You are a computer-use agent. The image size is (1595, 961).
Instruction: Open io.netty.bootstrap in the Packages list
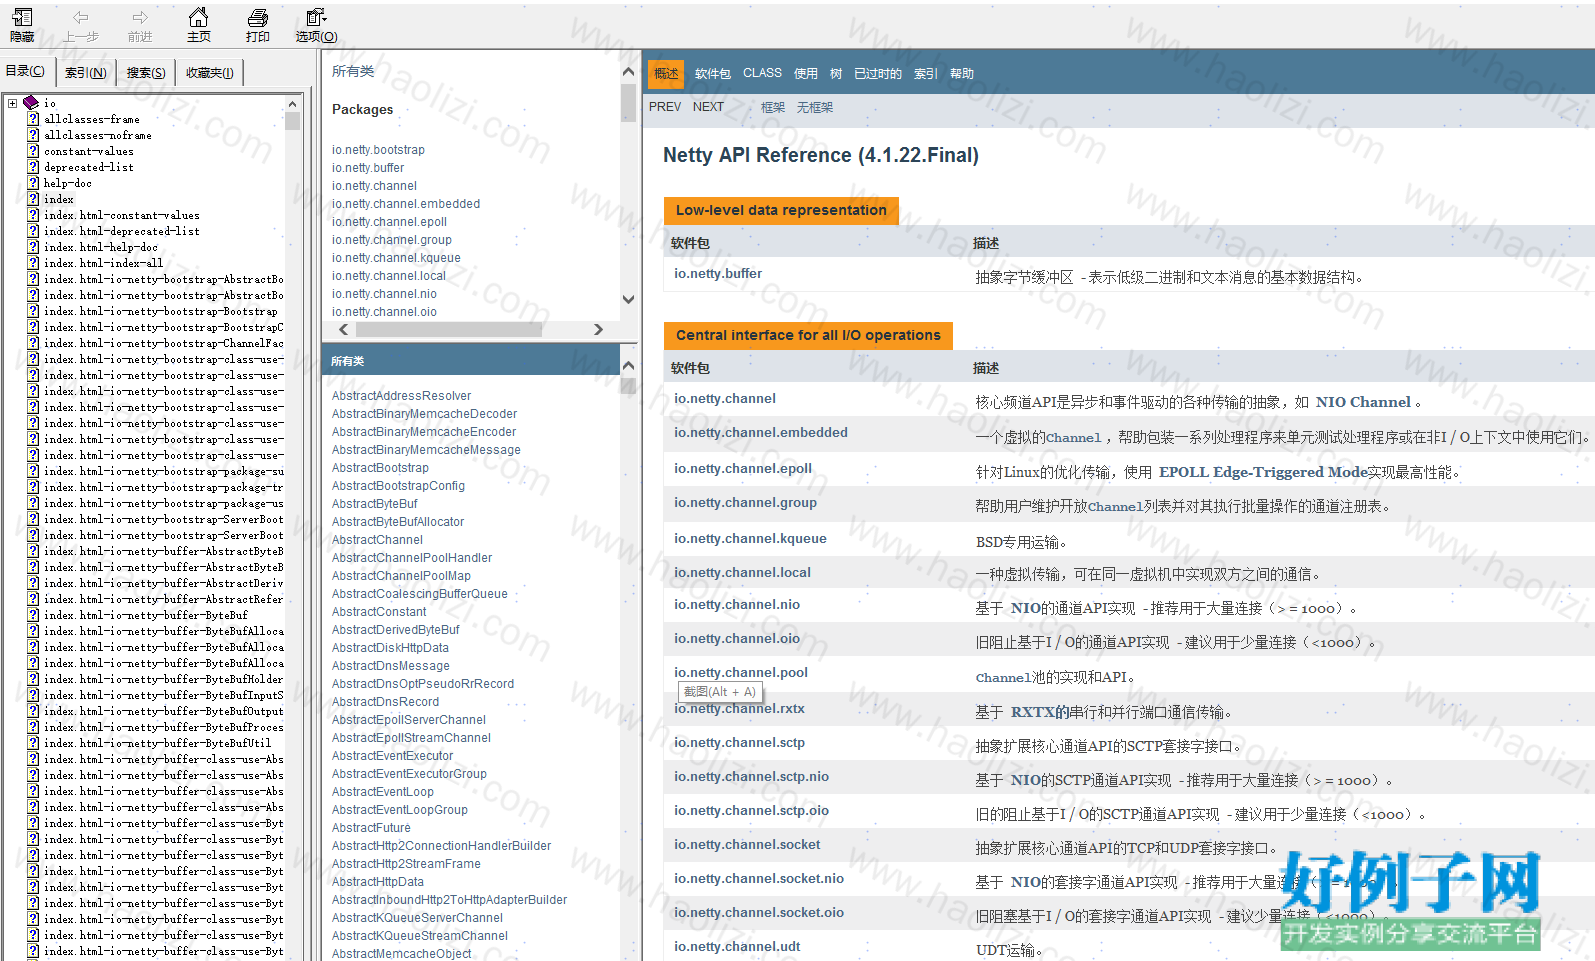tap(378, 150)
